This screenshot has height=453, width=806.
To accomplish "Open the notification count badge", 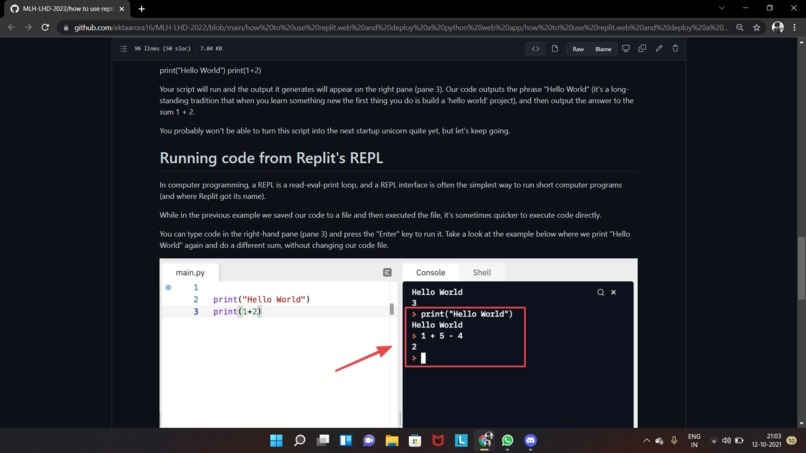I will pos(792,441).
